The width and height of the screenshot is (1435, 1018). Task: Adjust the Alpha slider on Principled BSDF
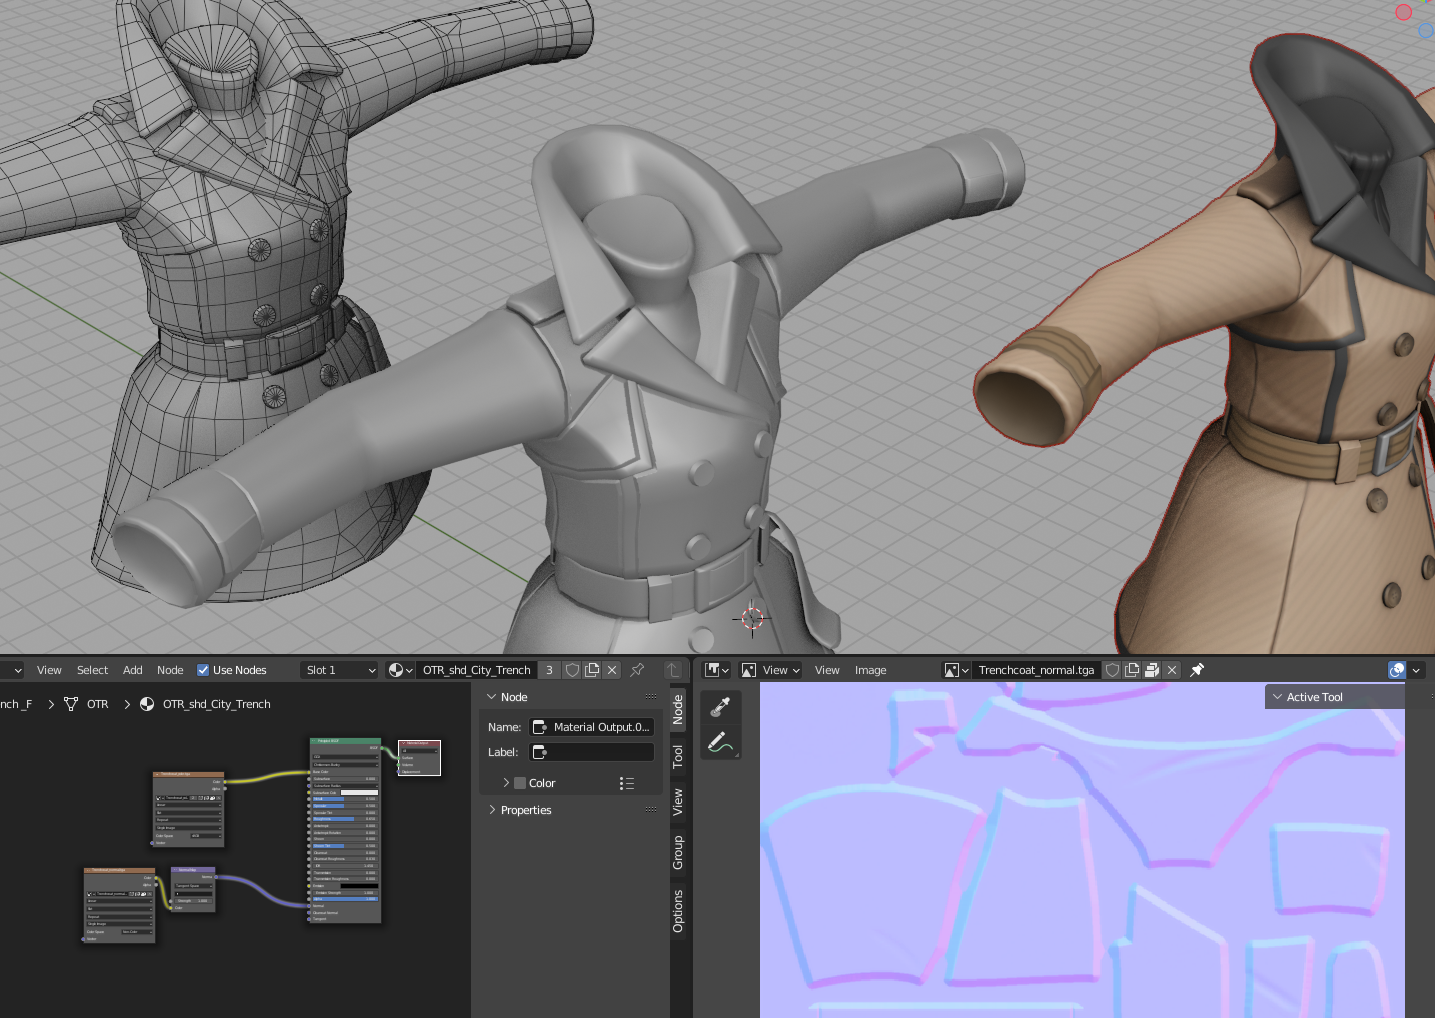click(345, 899)
